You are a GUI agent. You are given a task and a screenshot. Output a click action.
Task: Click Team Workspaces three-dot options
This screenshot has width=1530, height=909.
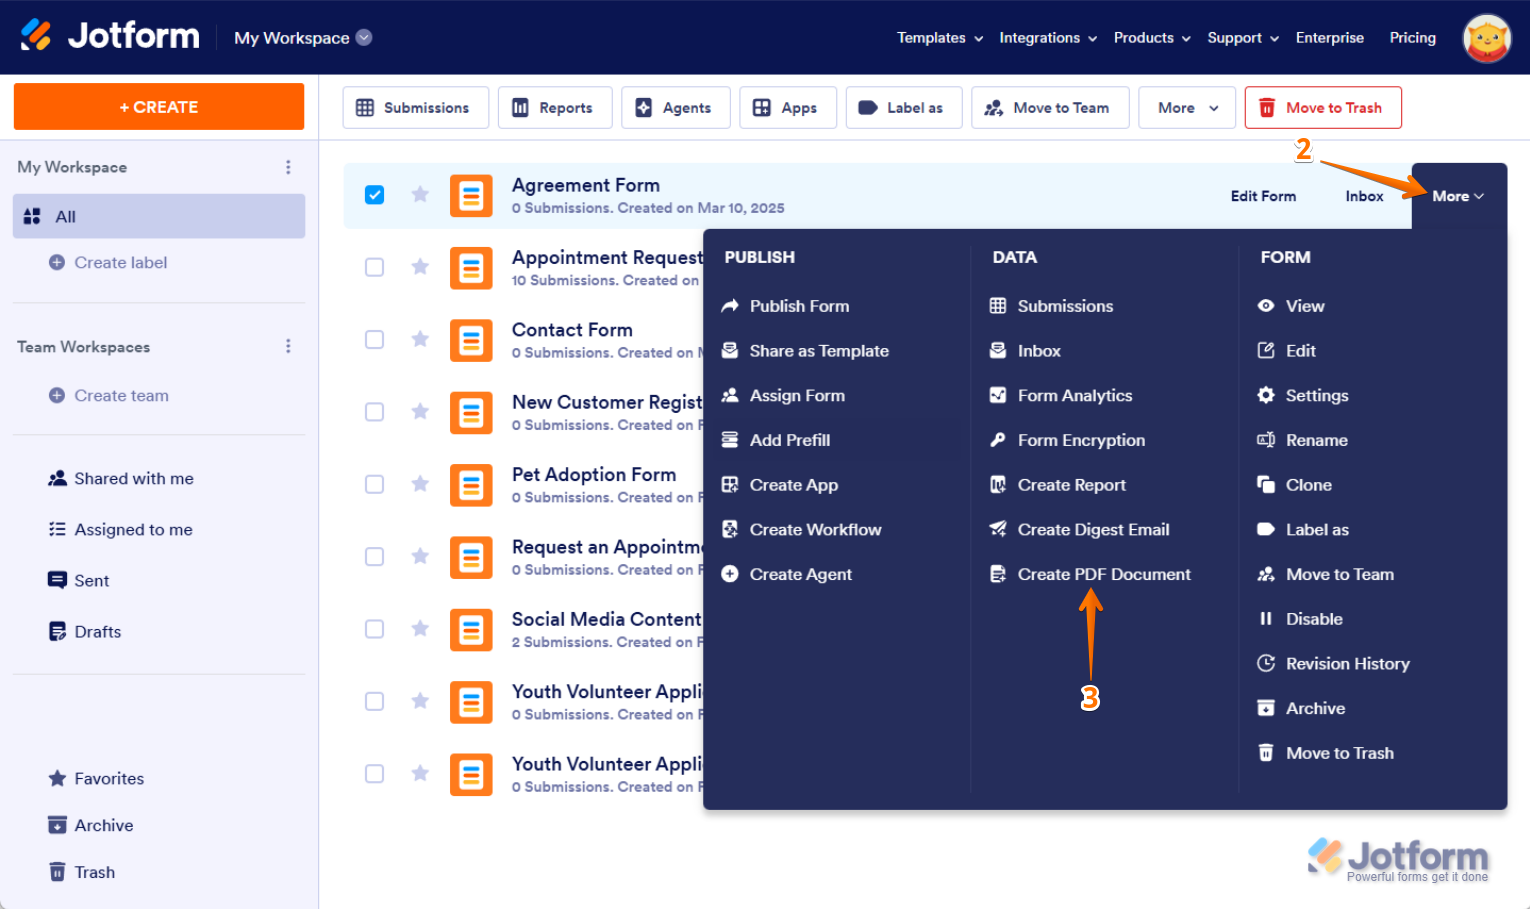click(288, 346)
